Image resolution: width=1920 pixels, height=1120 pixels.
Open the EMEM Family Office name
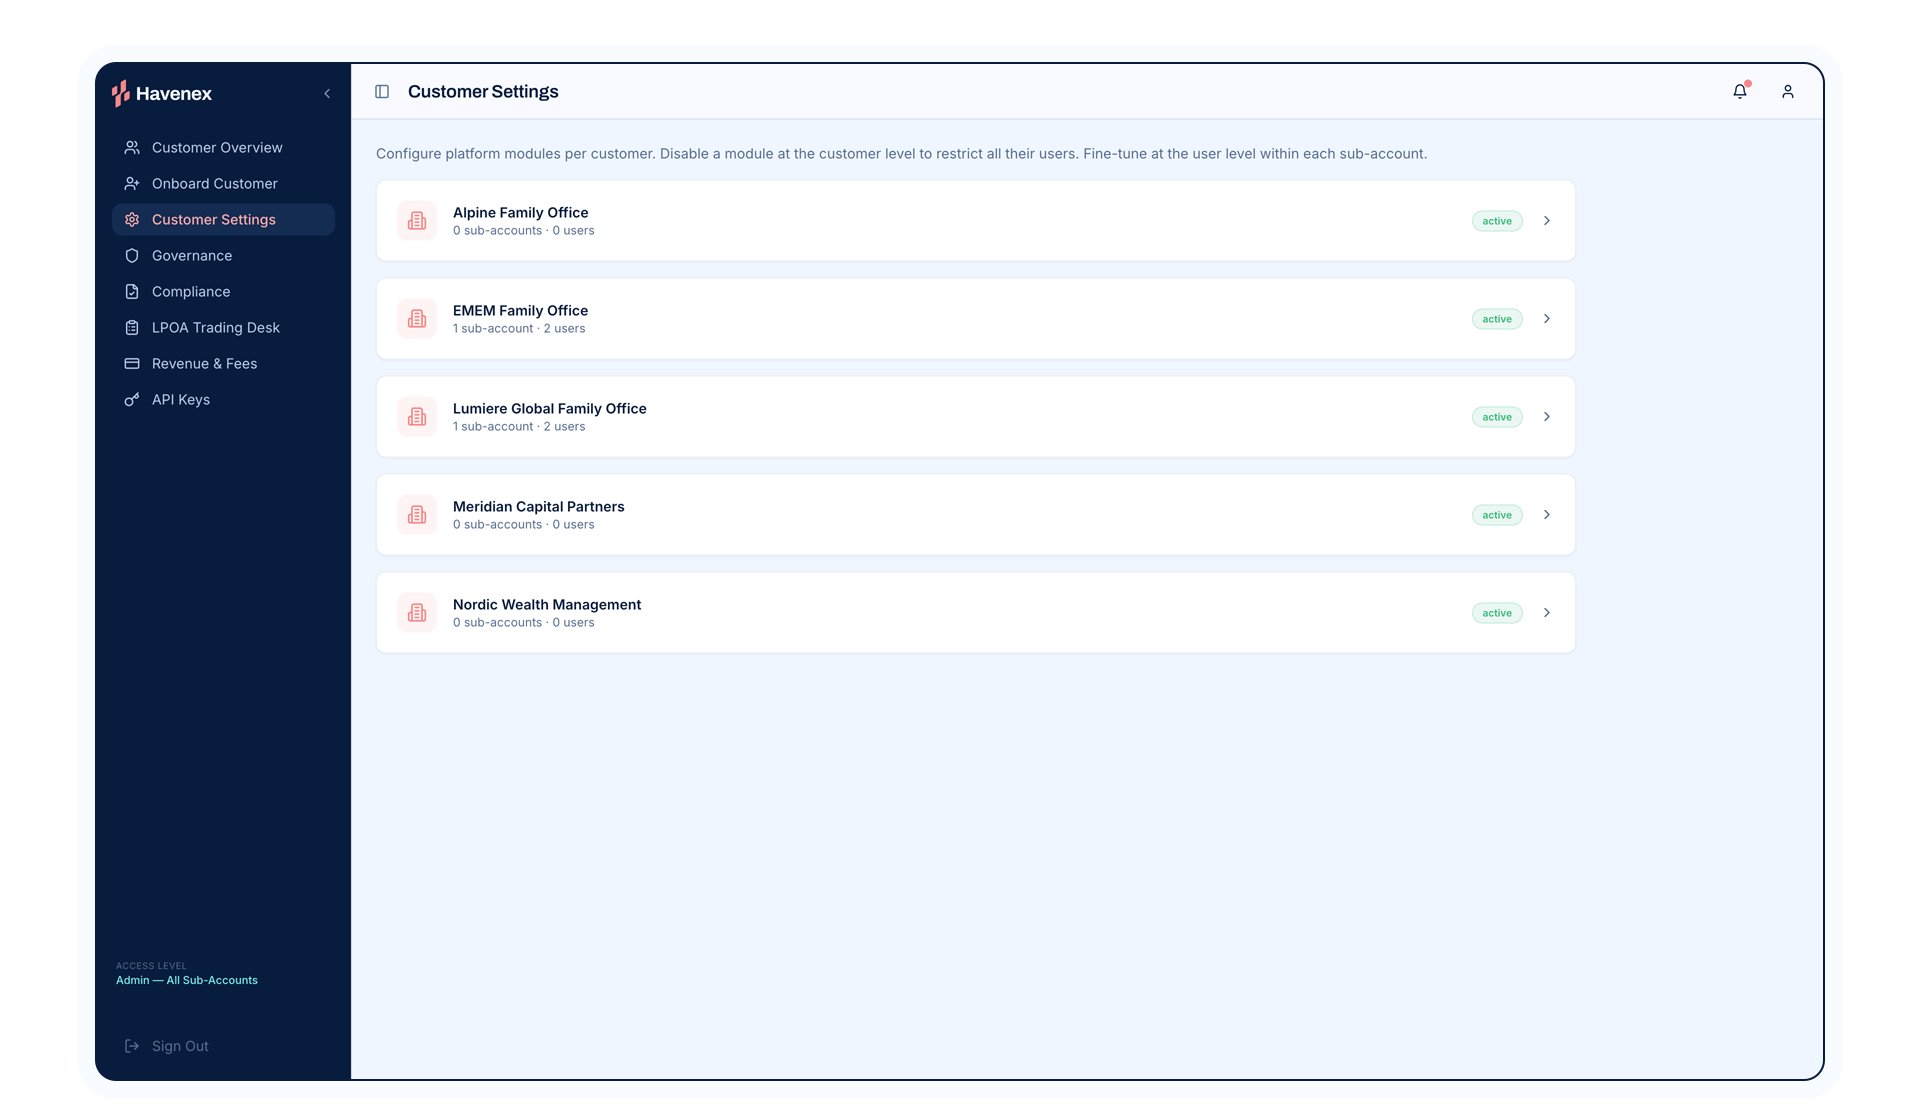[x=520, y=311]
